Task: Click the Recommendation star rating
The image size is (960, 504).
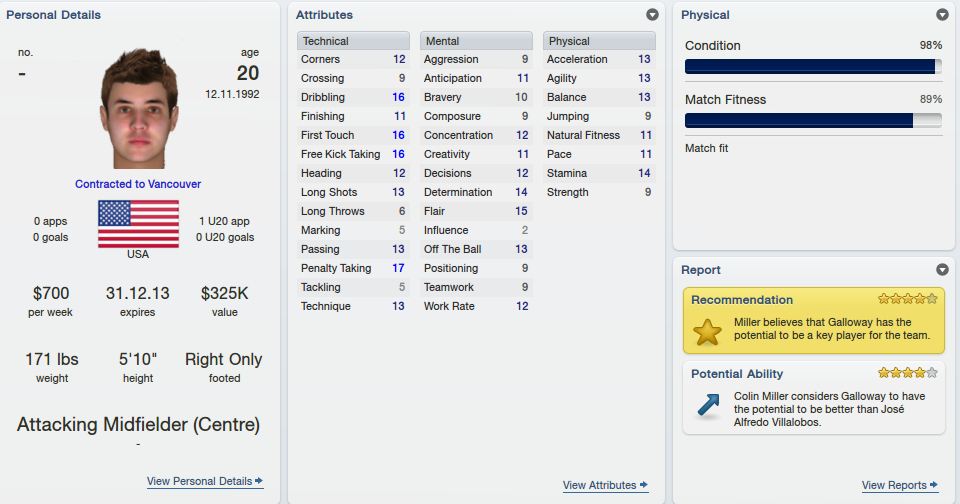Action: 907,299
